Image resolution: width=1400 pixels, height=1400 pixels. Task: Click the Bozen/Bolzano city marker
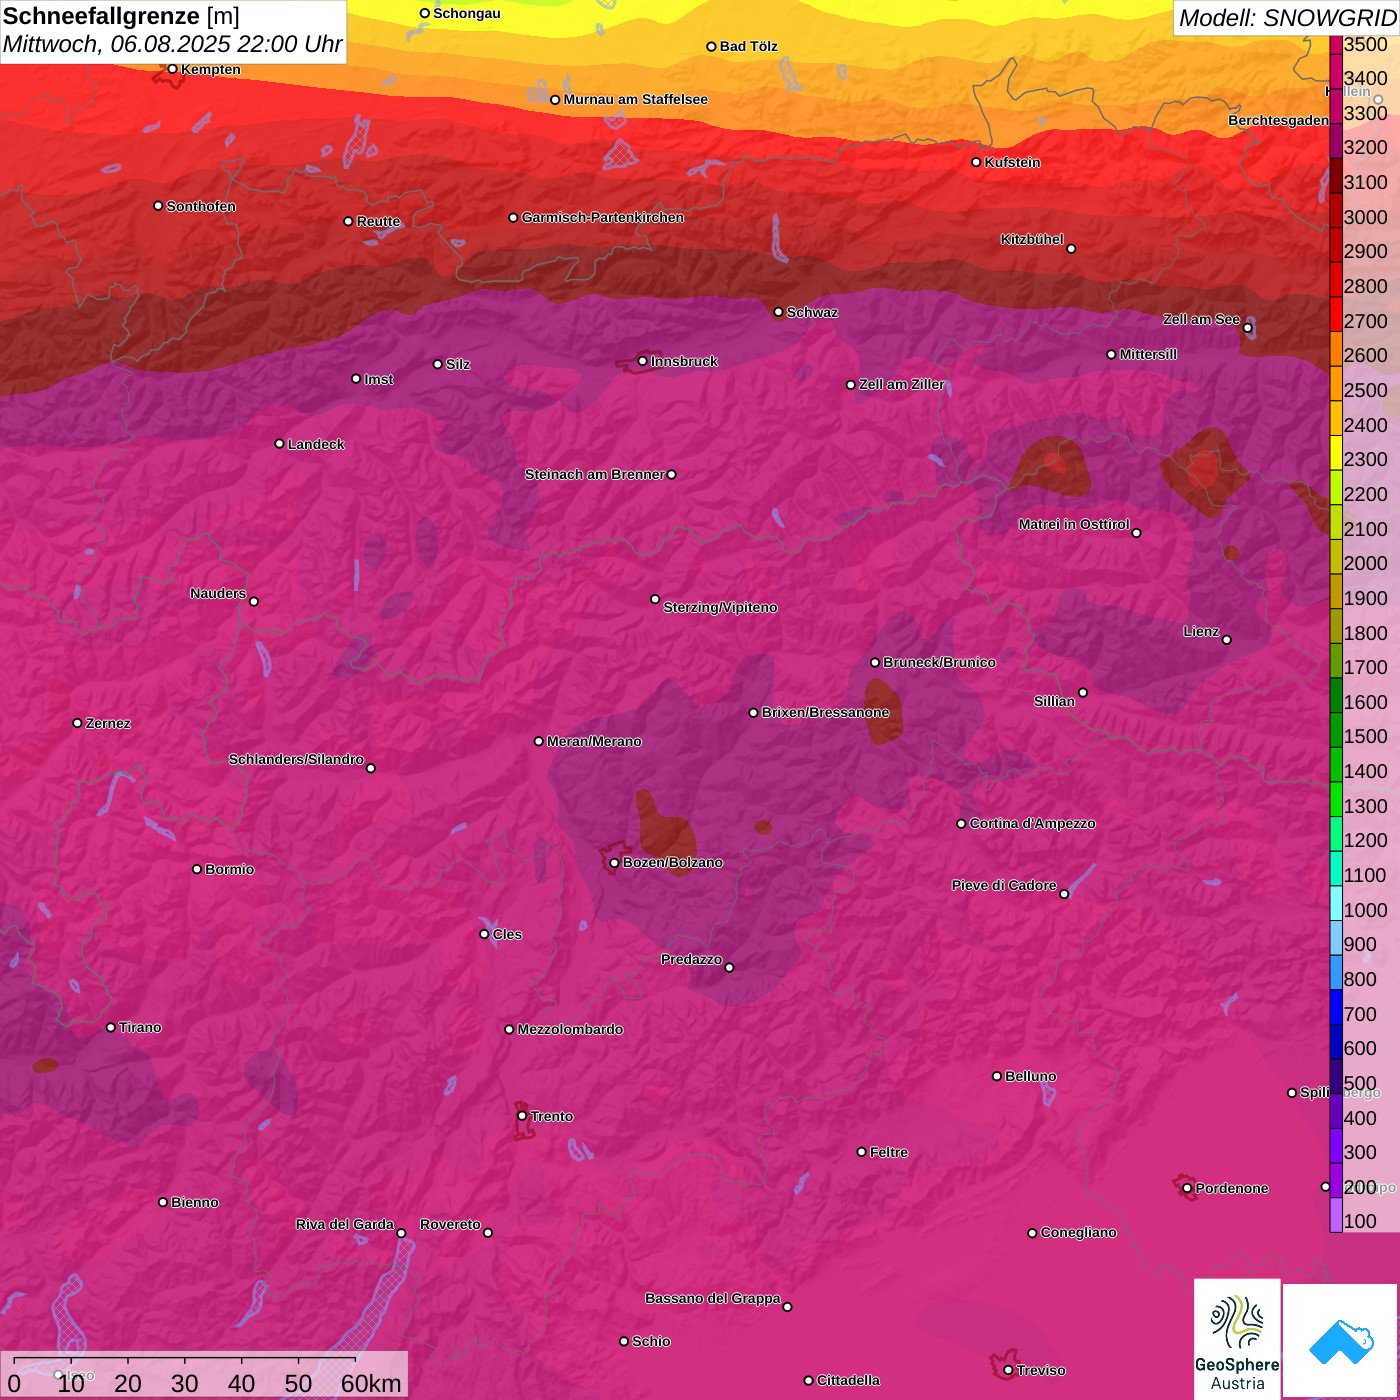tap(615, 862)
